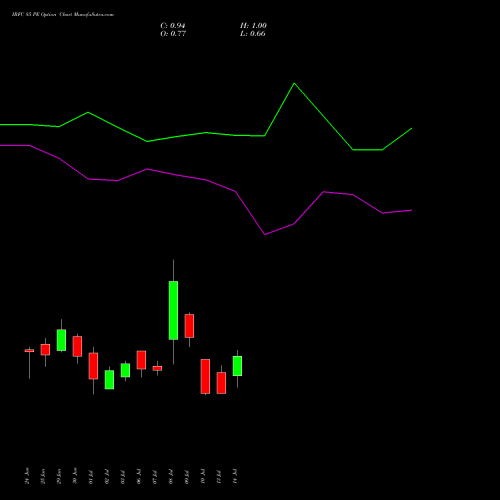The image size is (500, 500).
Task: Select the high value H: 1.00
Action: point(253,26)
